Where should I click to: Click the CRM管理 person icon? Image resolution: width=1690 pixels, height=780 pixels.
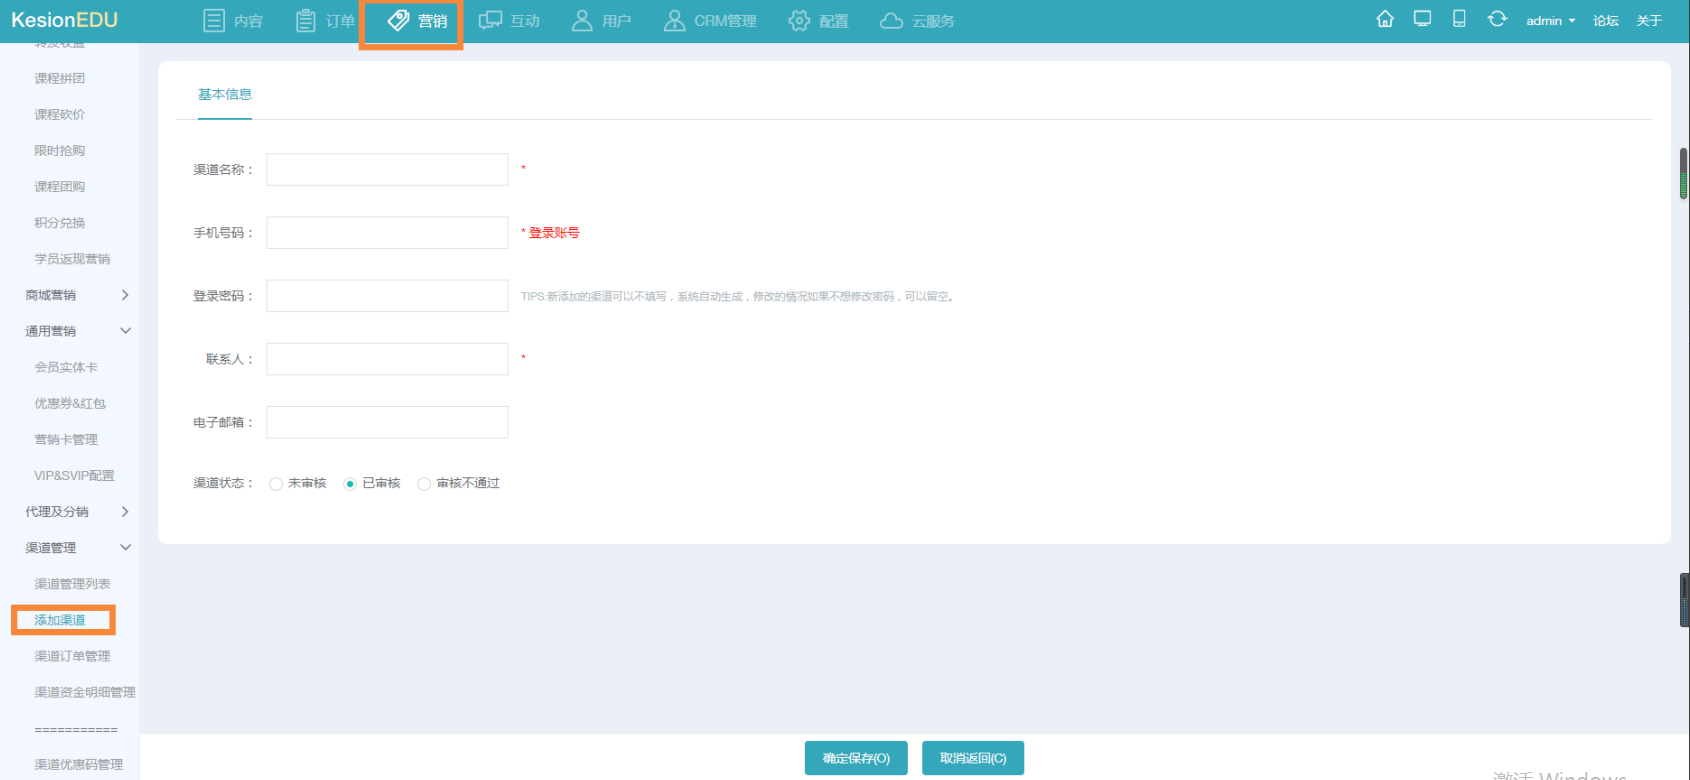click(x=675, y=20)
